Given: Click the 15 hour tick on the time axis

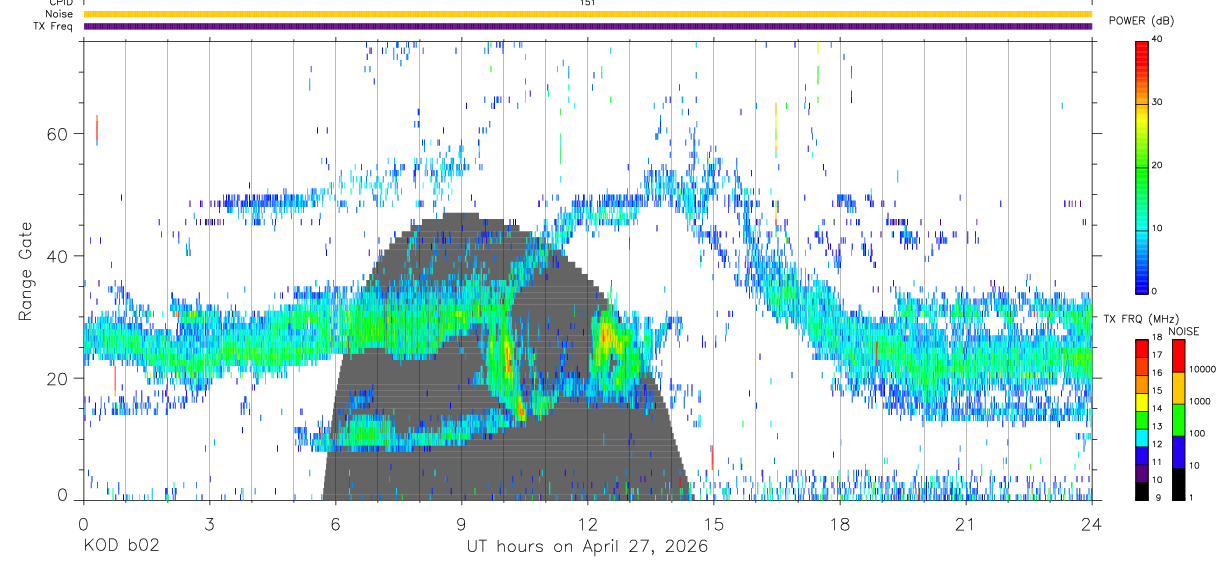Looking at the screenshot, I should click(714, 525).
